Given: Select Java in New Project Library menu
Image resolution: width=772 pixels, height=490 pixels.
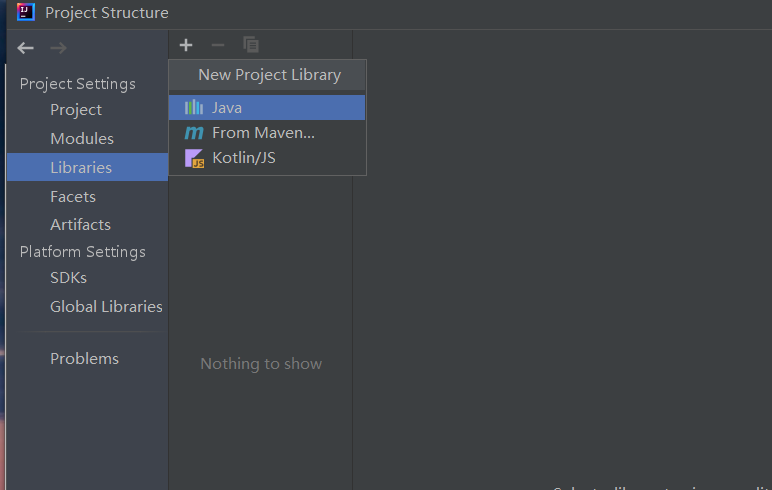Looking at the screenshot, I should tap(267, 107).
